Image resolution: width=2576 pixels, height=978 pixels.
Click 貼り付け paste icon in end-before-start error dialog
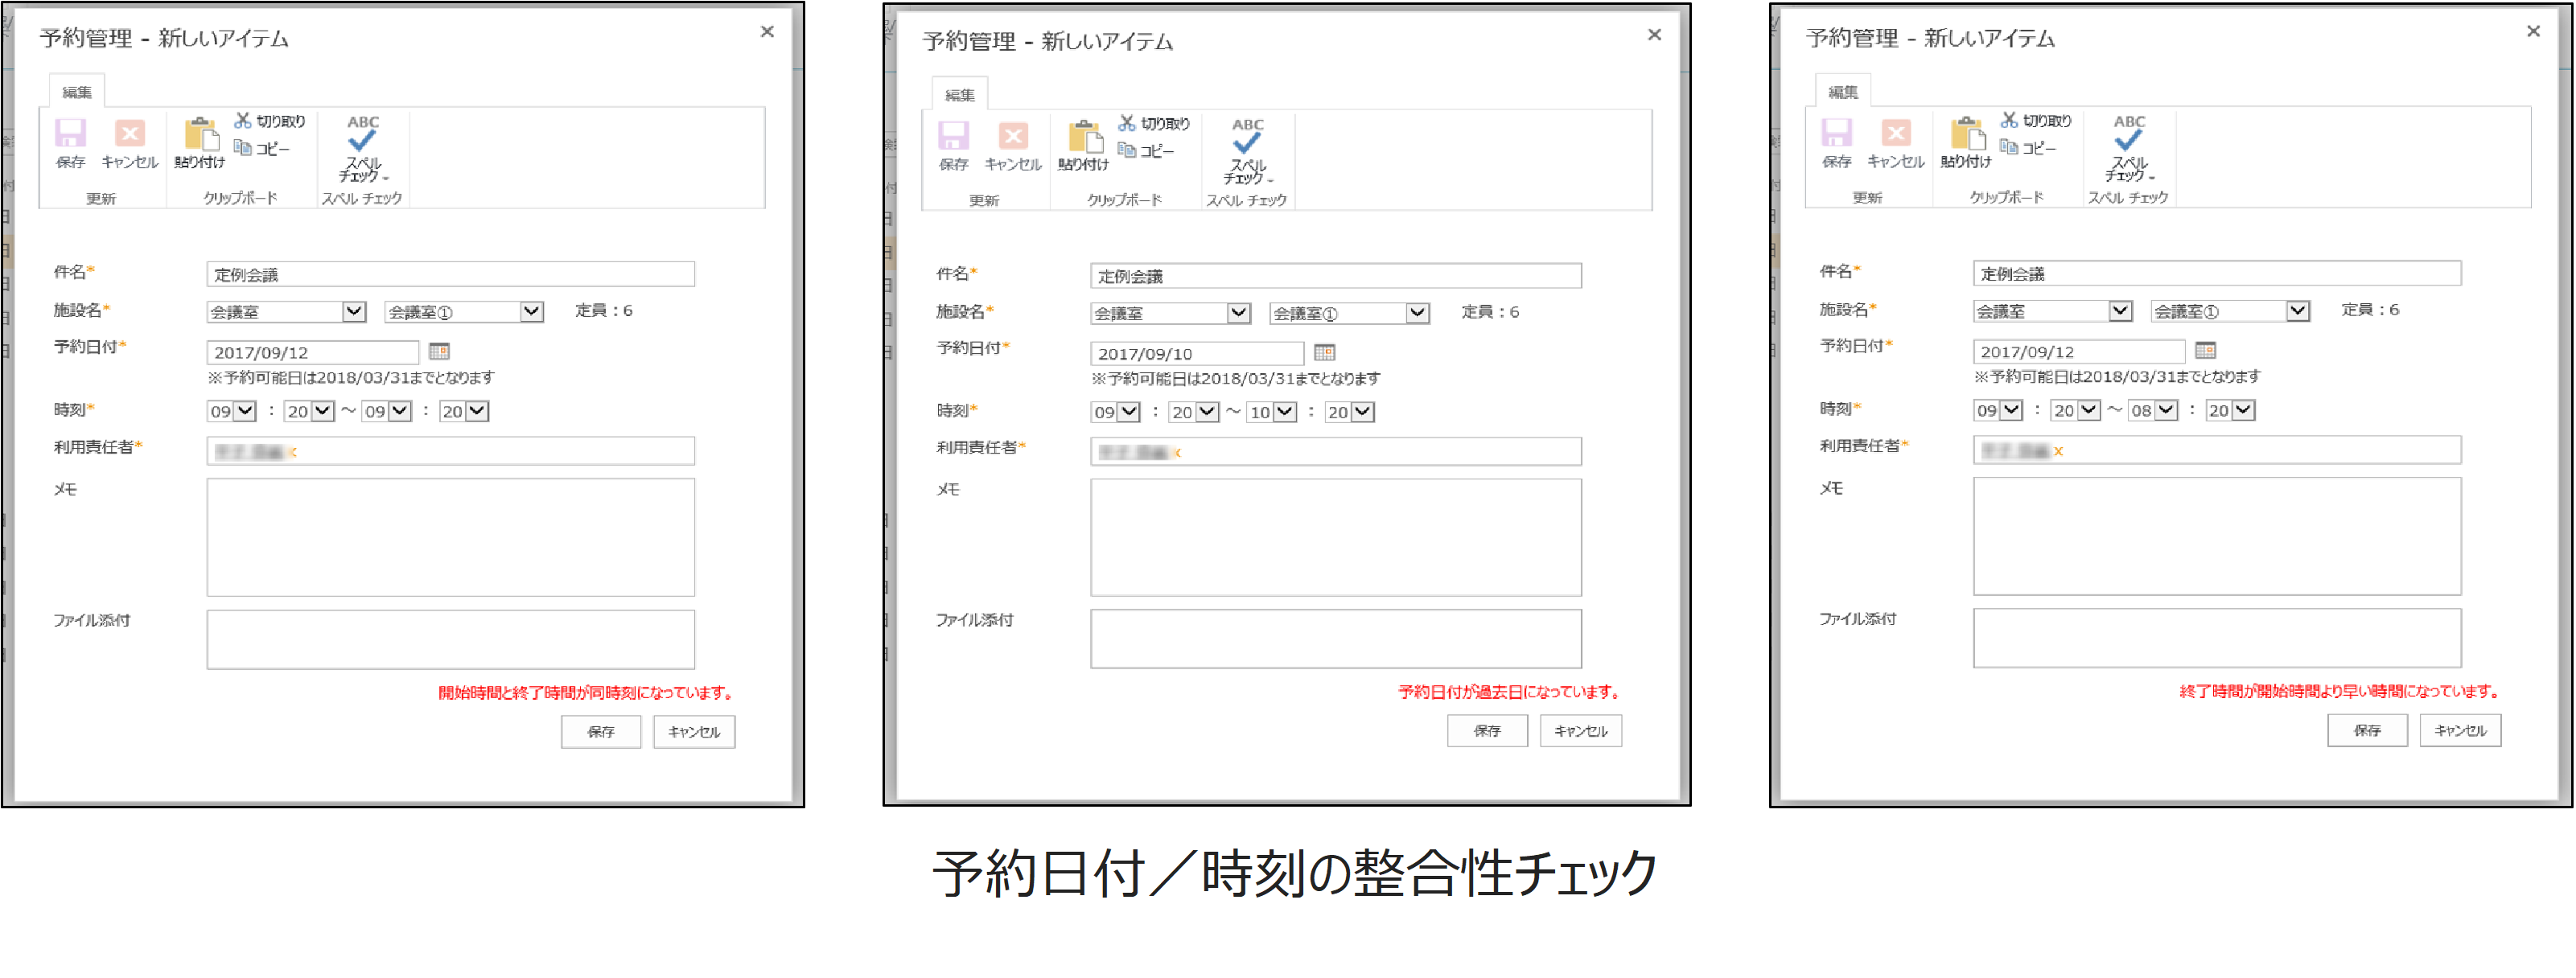click(1966, 143)
